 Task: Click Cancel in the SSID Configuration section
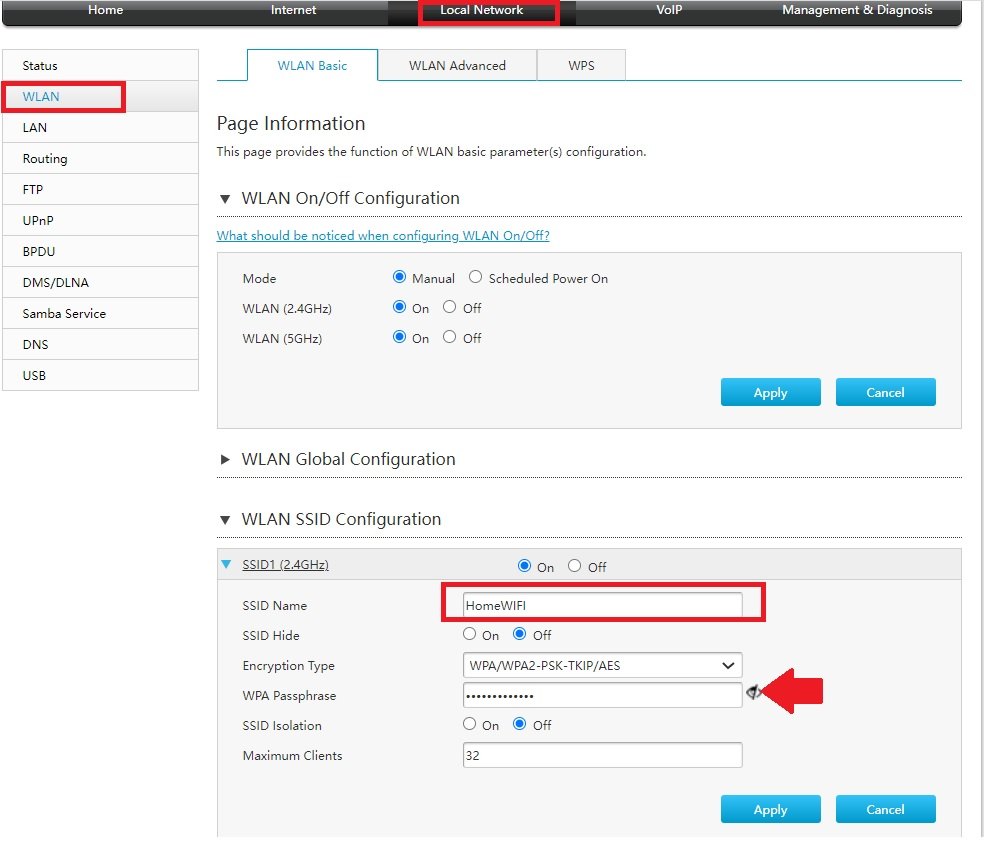pyautogui.click(x=885, y=810)
